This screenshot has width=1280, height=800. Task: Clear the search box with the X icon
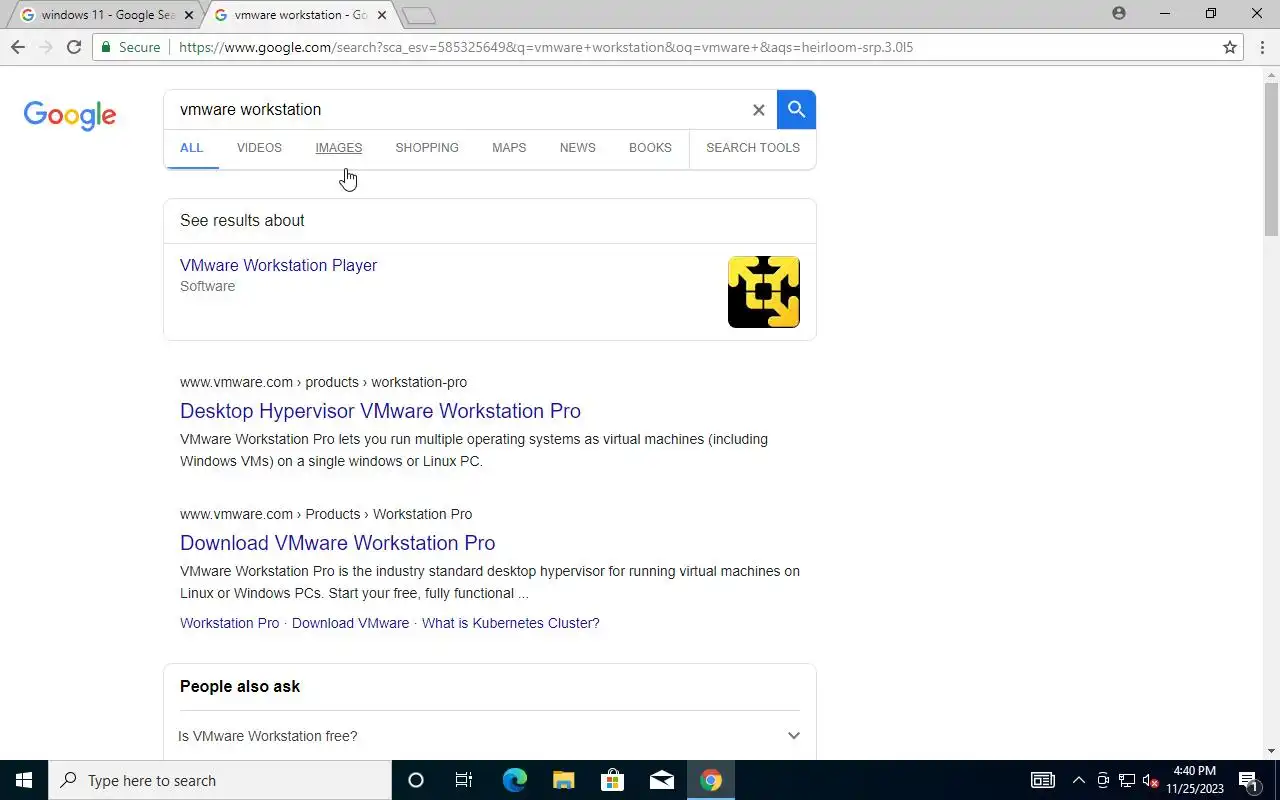pos(758,110)
